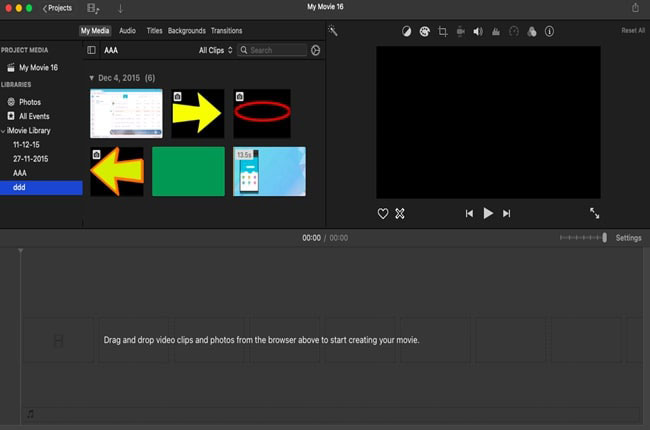Select the 11-12-15 event
This screenshot has height=430, width=650.
point(26,145)
